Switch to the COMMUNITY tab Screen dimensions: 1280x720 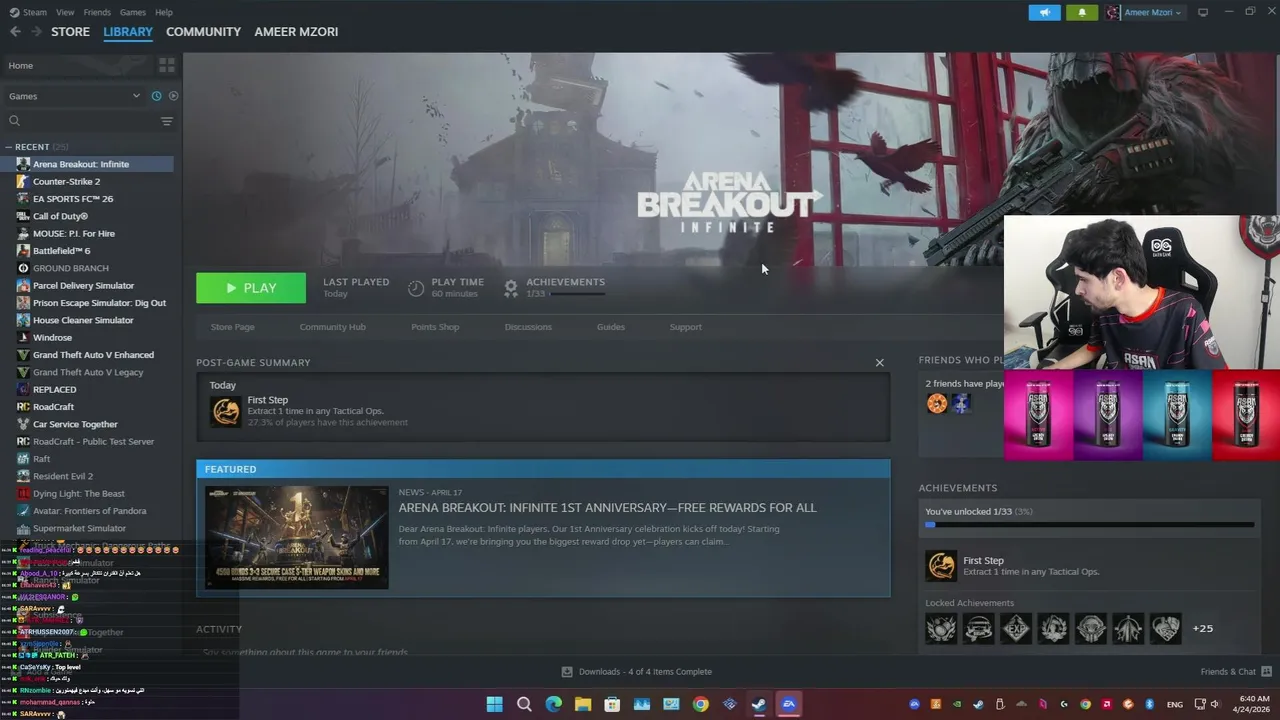[x=203, y=32]
